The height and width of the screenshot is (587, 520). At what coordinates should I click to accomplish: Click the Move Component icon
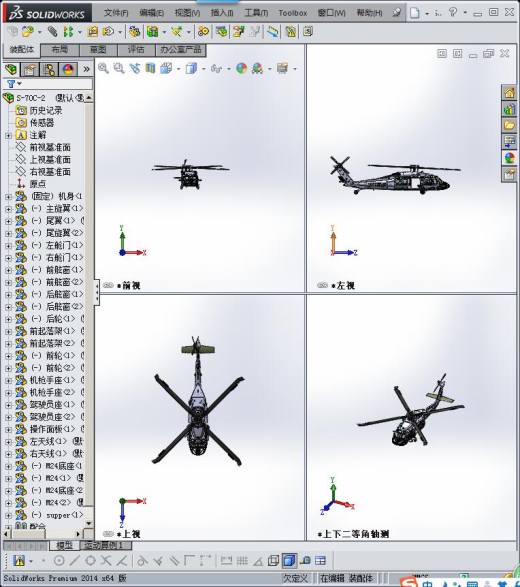pos(108,32)
